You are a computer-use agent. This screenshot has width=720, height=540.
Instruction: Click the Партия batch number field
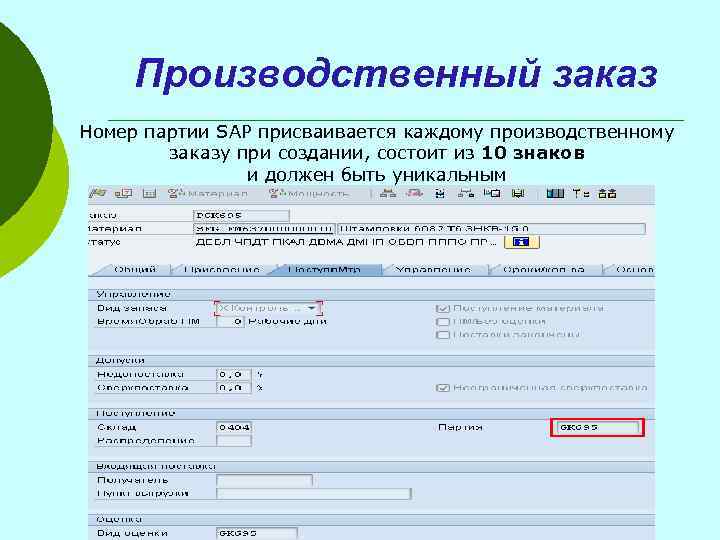pos(597,428)
